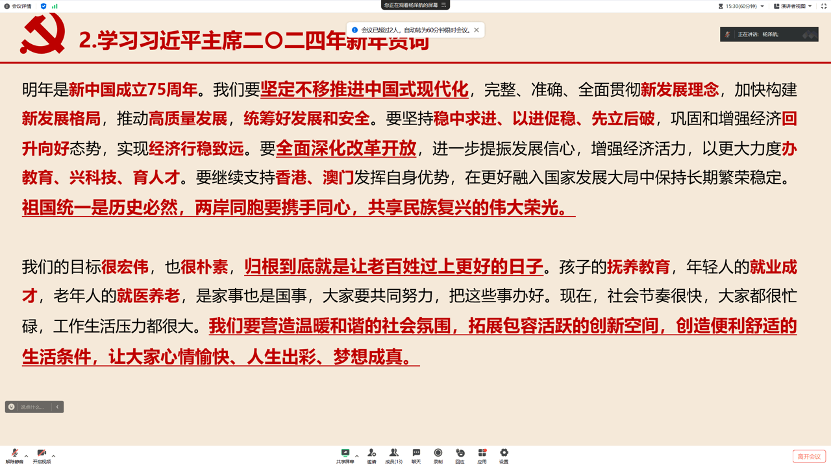This screenshot has width=832, height=468.
Task: Open the Reactions icon in the toolbar
Action: 460,453
